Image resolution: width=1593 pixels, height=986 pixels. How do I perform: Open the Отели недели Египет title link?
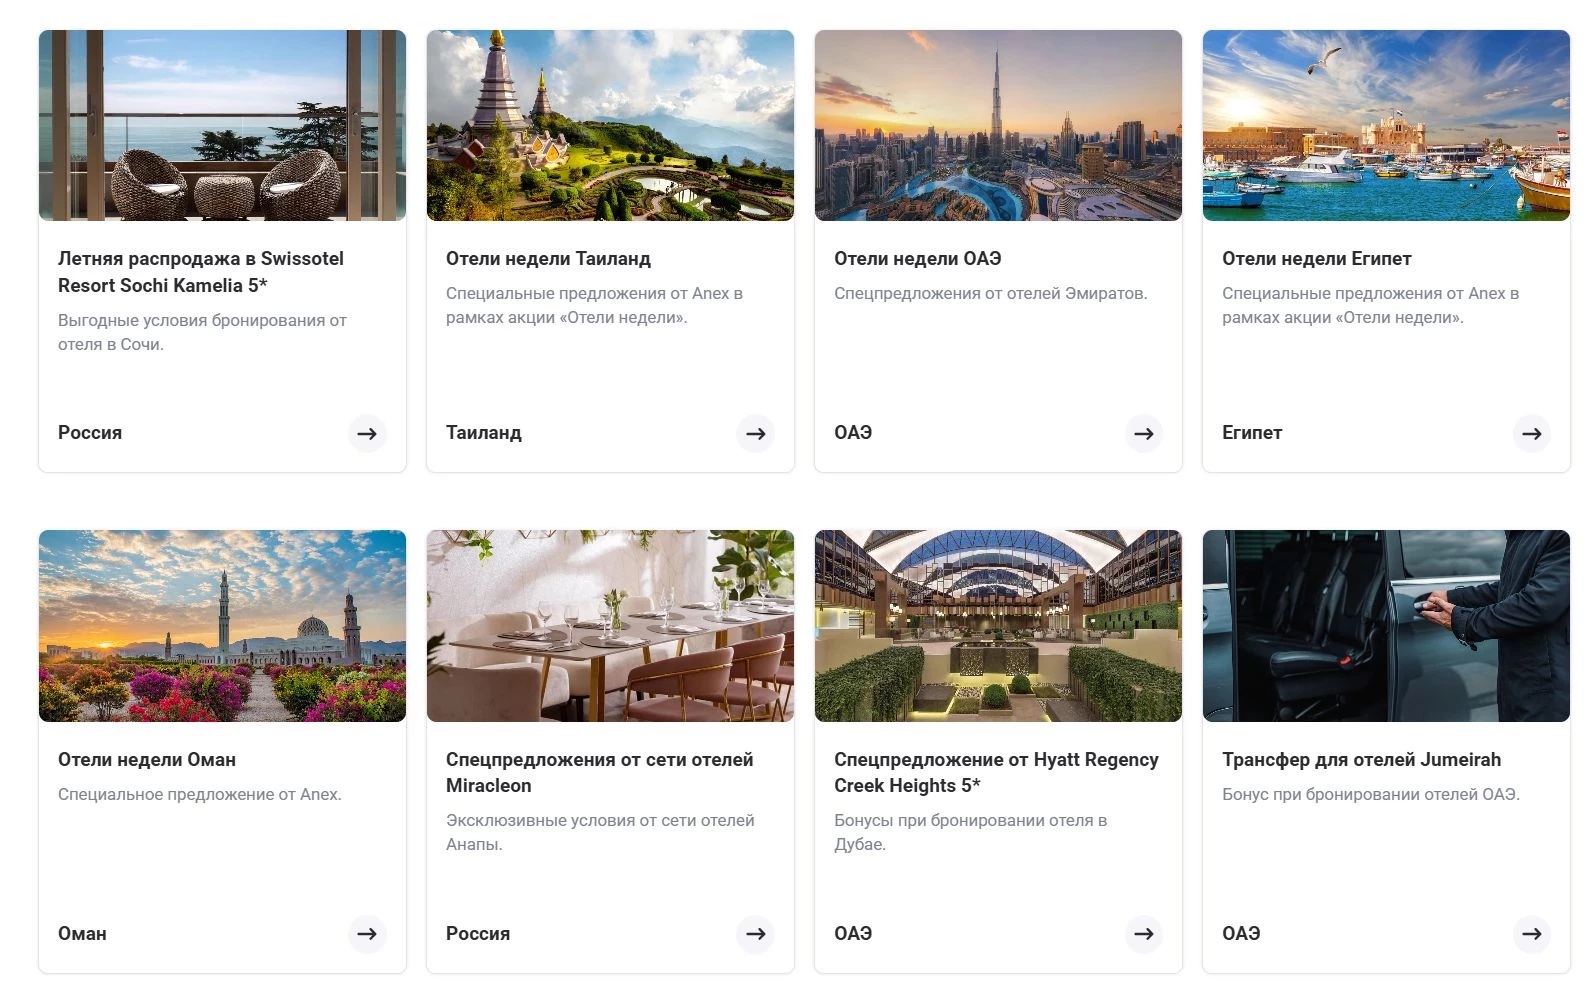click(x=1316, y=259)
